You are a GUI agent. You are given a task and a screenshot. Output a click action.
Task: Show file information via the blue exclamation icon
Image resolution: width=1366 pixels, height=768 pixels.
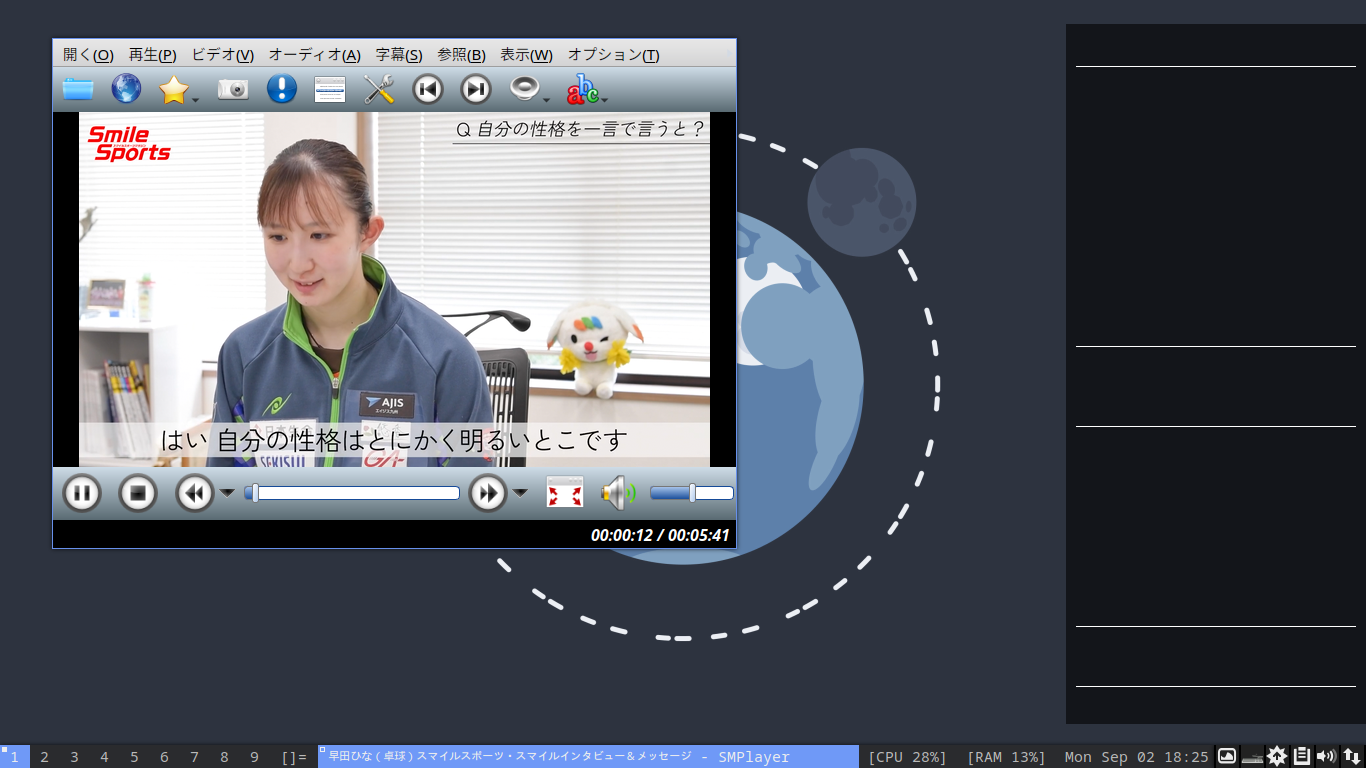tap(282, 89)
